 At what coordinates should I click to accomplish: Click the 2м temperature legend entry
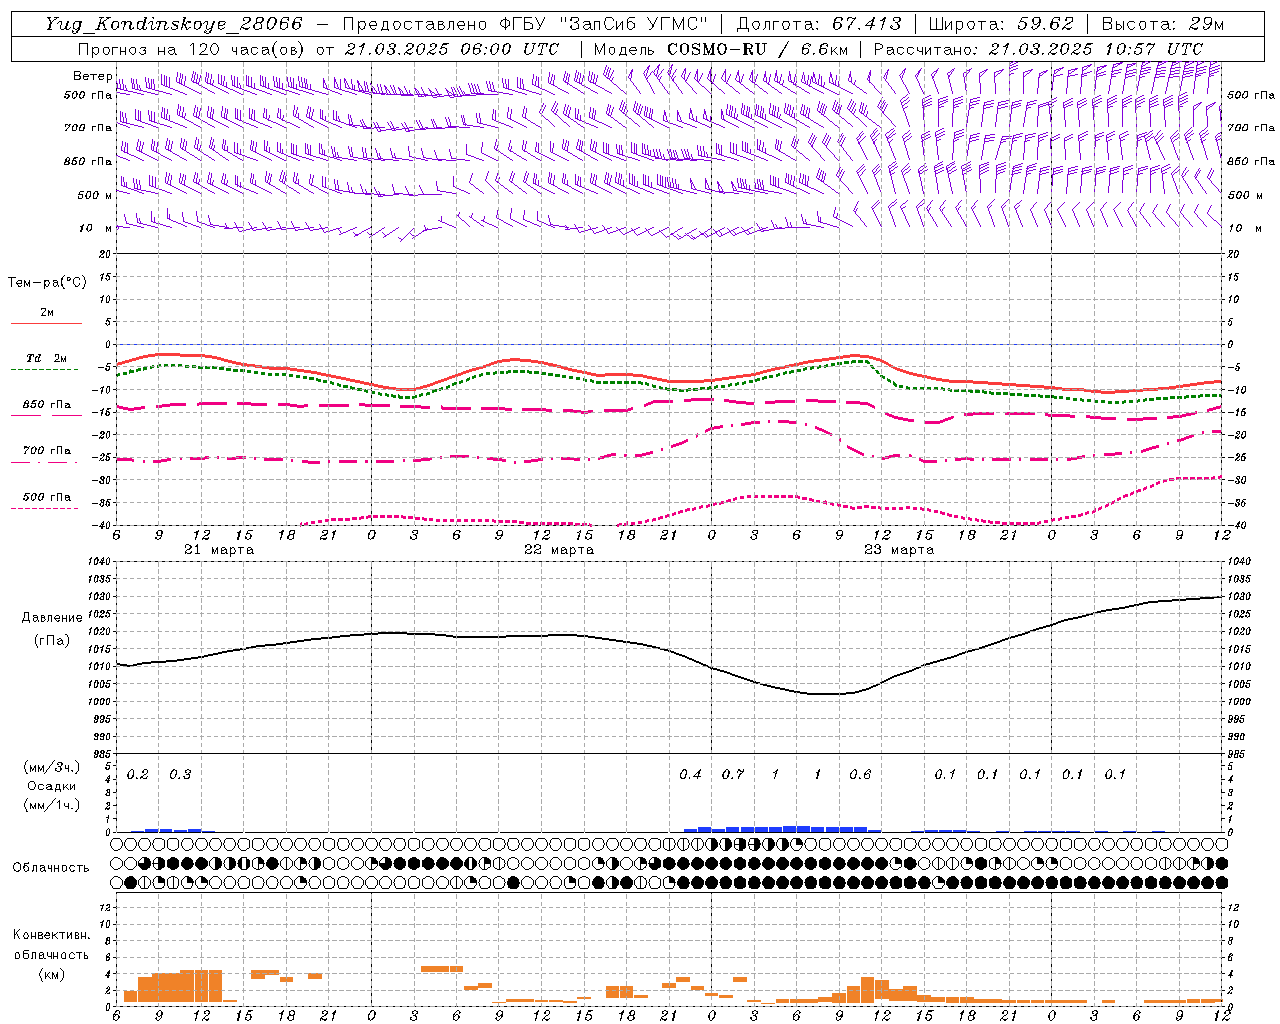pyautogui.click(x=47, y=312)
